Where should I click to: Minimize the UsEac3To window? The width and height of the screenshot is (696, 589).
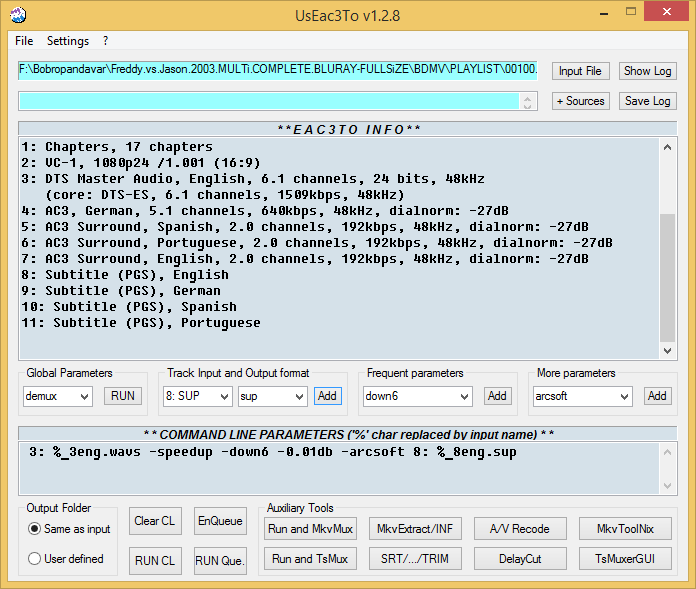[604, 12]
